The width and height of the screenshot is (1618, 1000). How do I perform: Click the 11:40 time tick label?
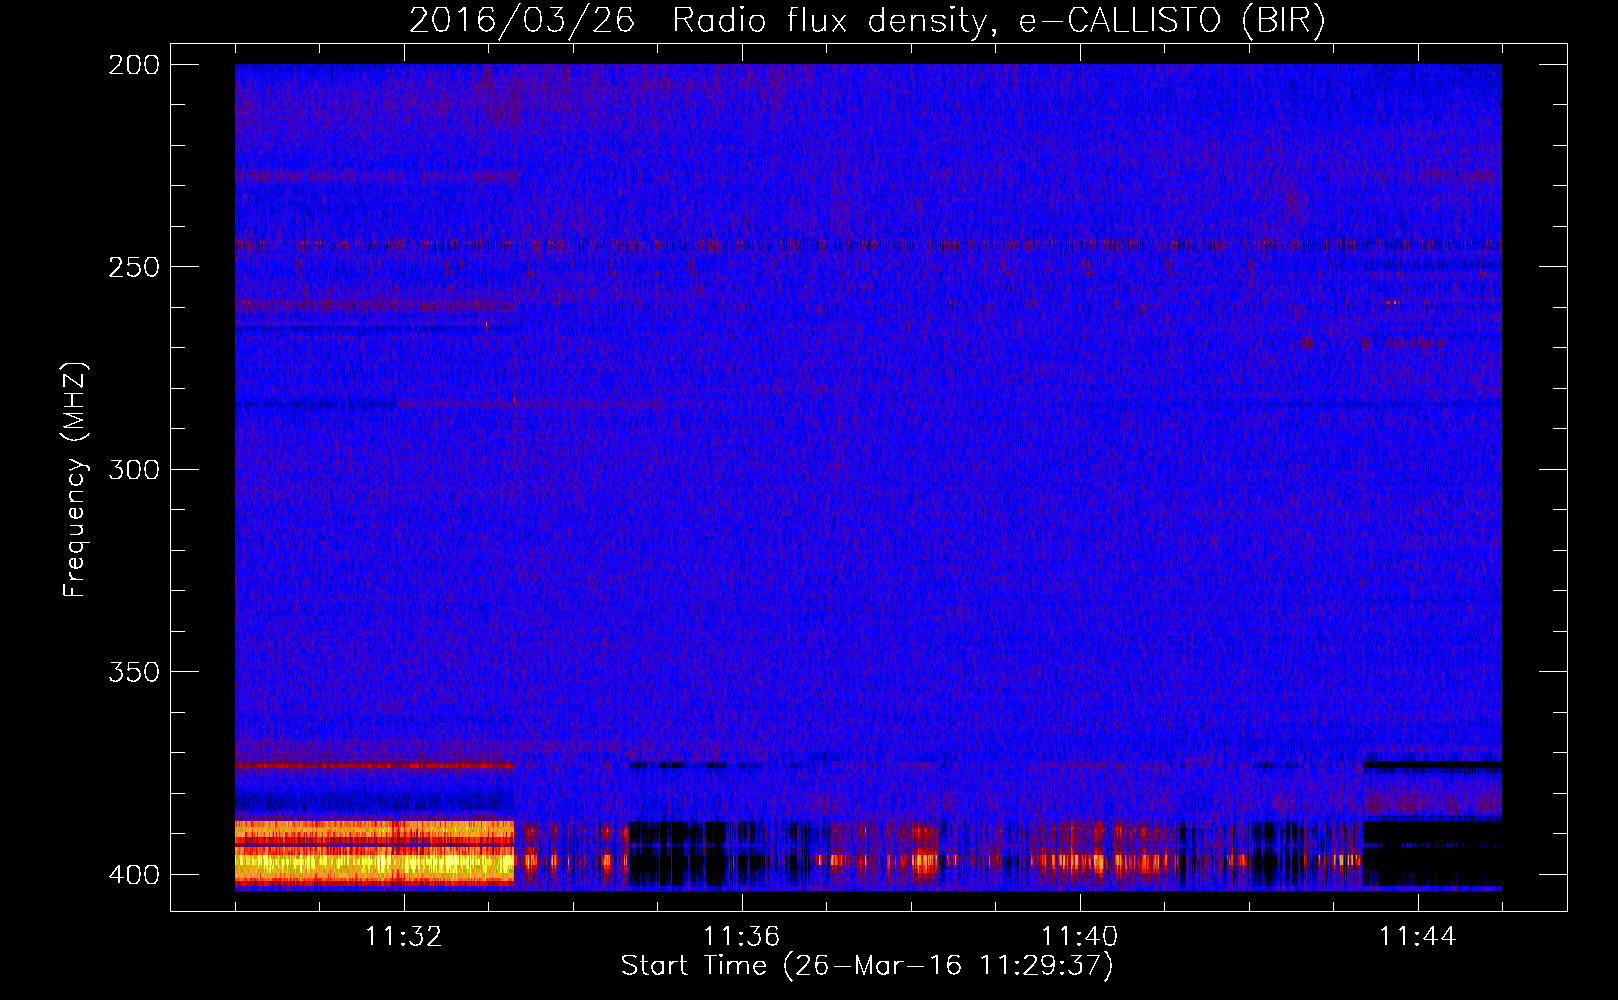click(1080, 936)
